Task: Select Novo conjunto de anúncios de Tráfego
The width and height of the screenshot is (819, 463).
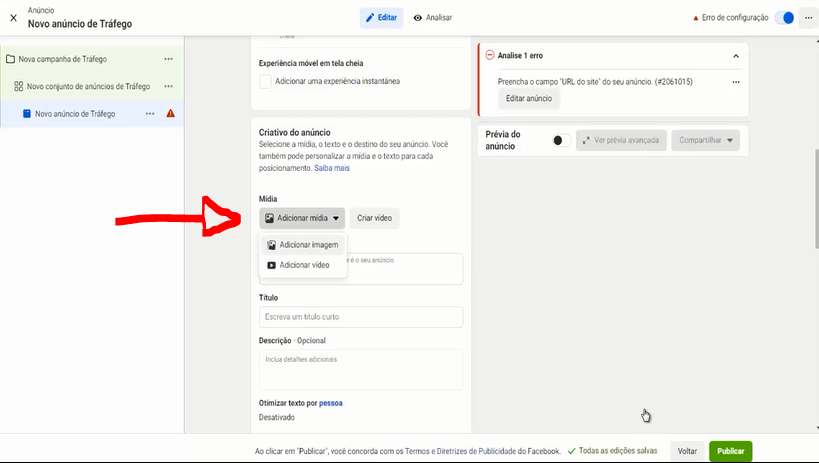Action: [88, 86]
